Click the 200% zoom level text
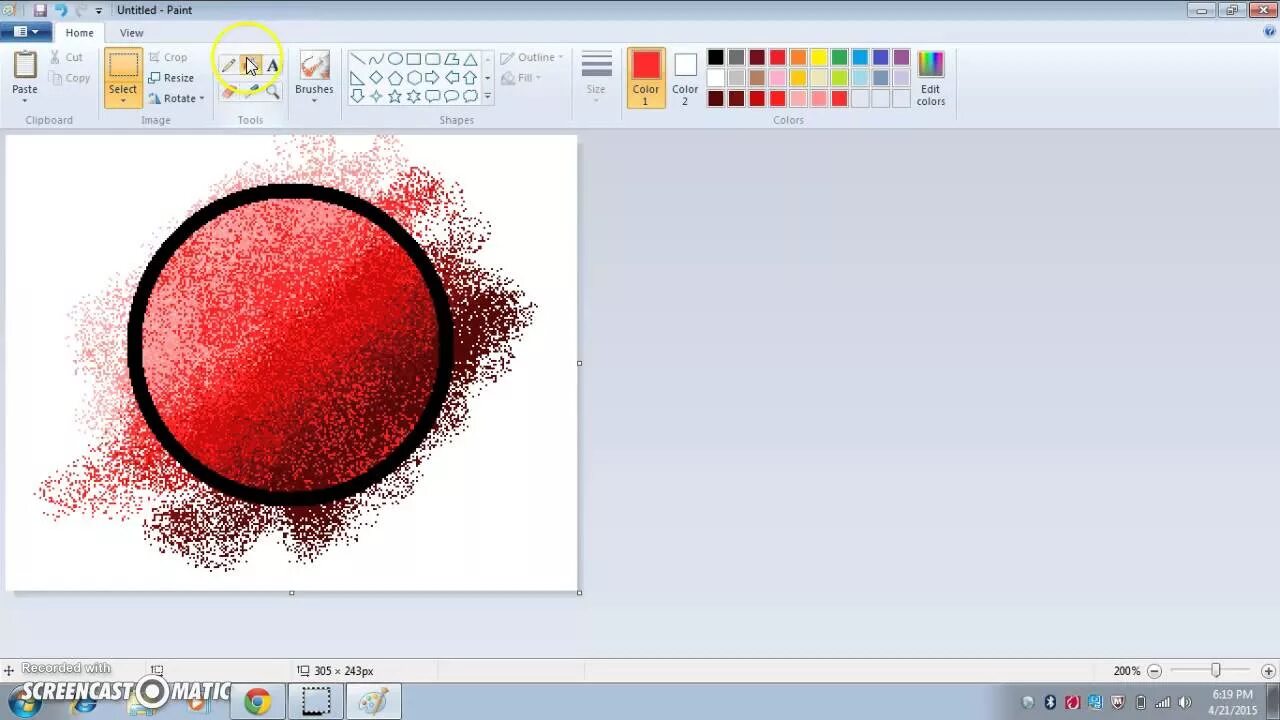 1127,671
